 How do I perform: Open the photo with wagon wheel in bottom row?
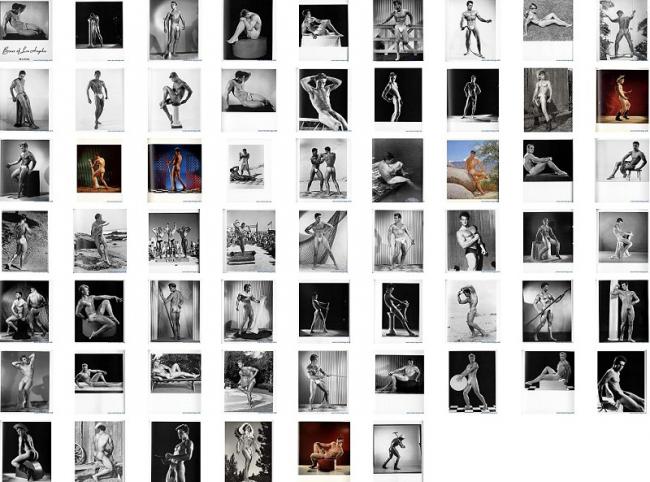(99, 451)
